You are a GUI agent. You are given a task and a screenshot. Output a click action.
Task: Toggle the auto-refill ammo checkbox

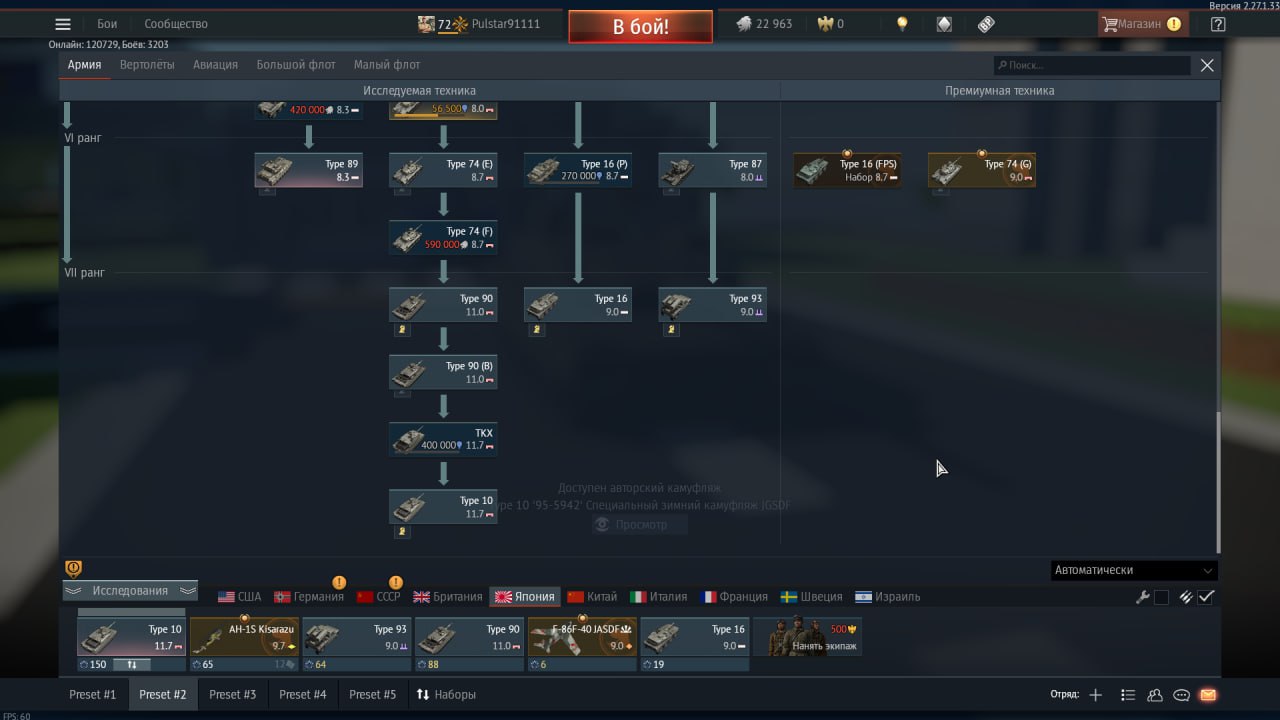(x=1206, y=597)
